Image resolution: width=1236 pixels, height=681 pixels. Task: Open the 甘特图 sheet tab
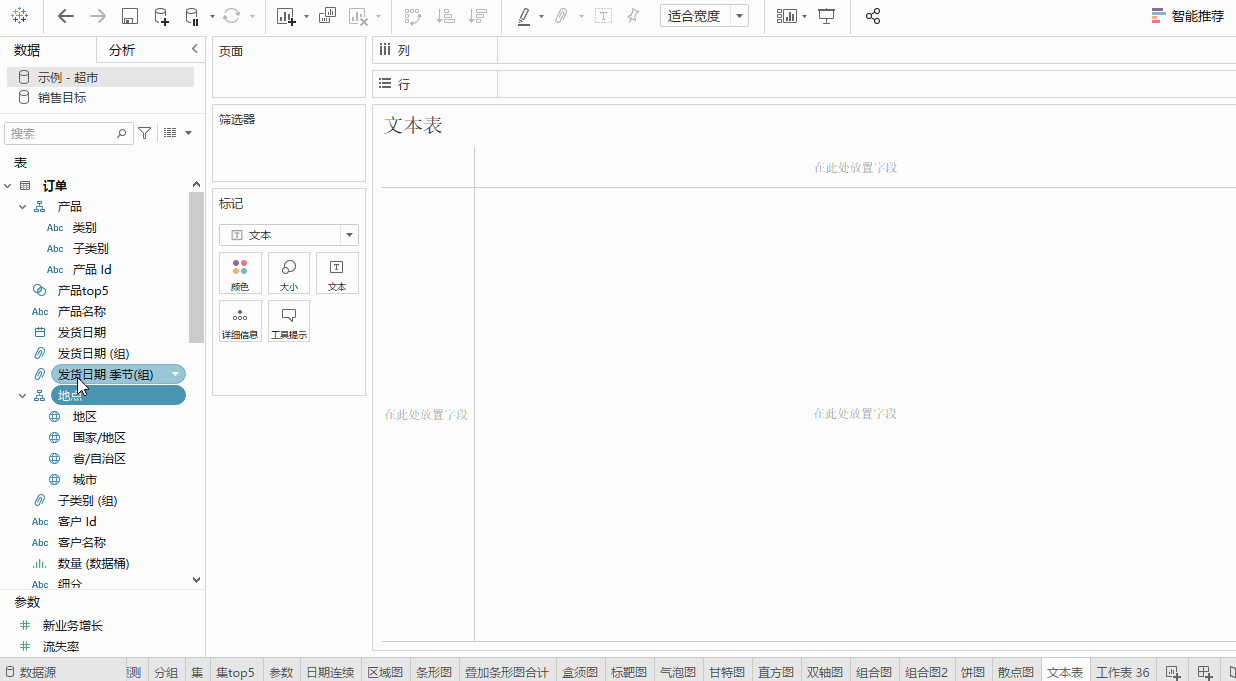tap(729, 672)
